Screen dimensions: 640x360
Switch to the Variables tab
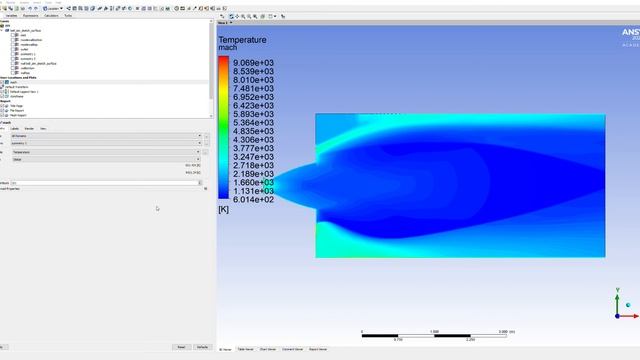coord(11,16)
